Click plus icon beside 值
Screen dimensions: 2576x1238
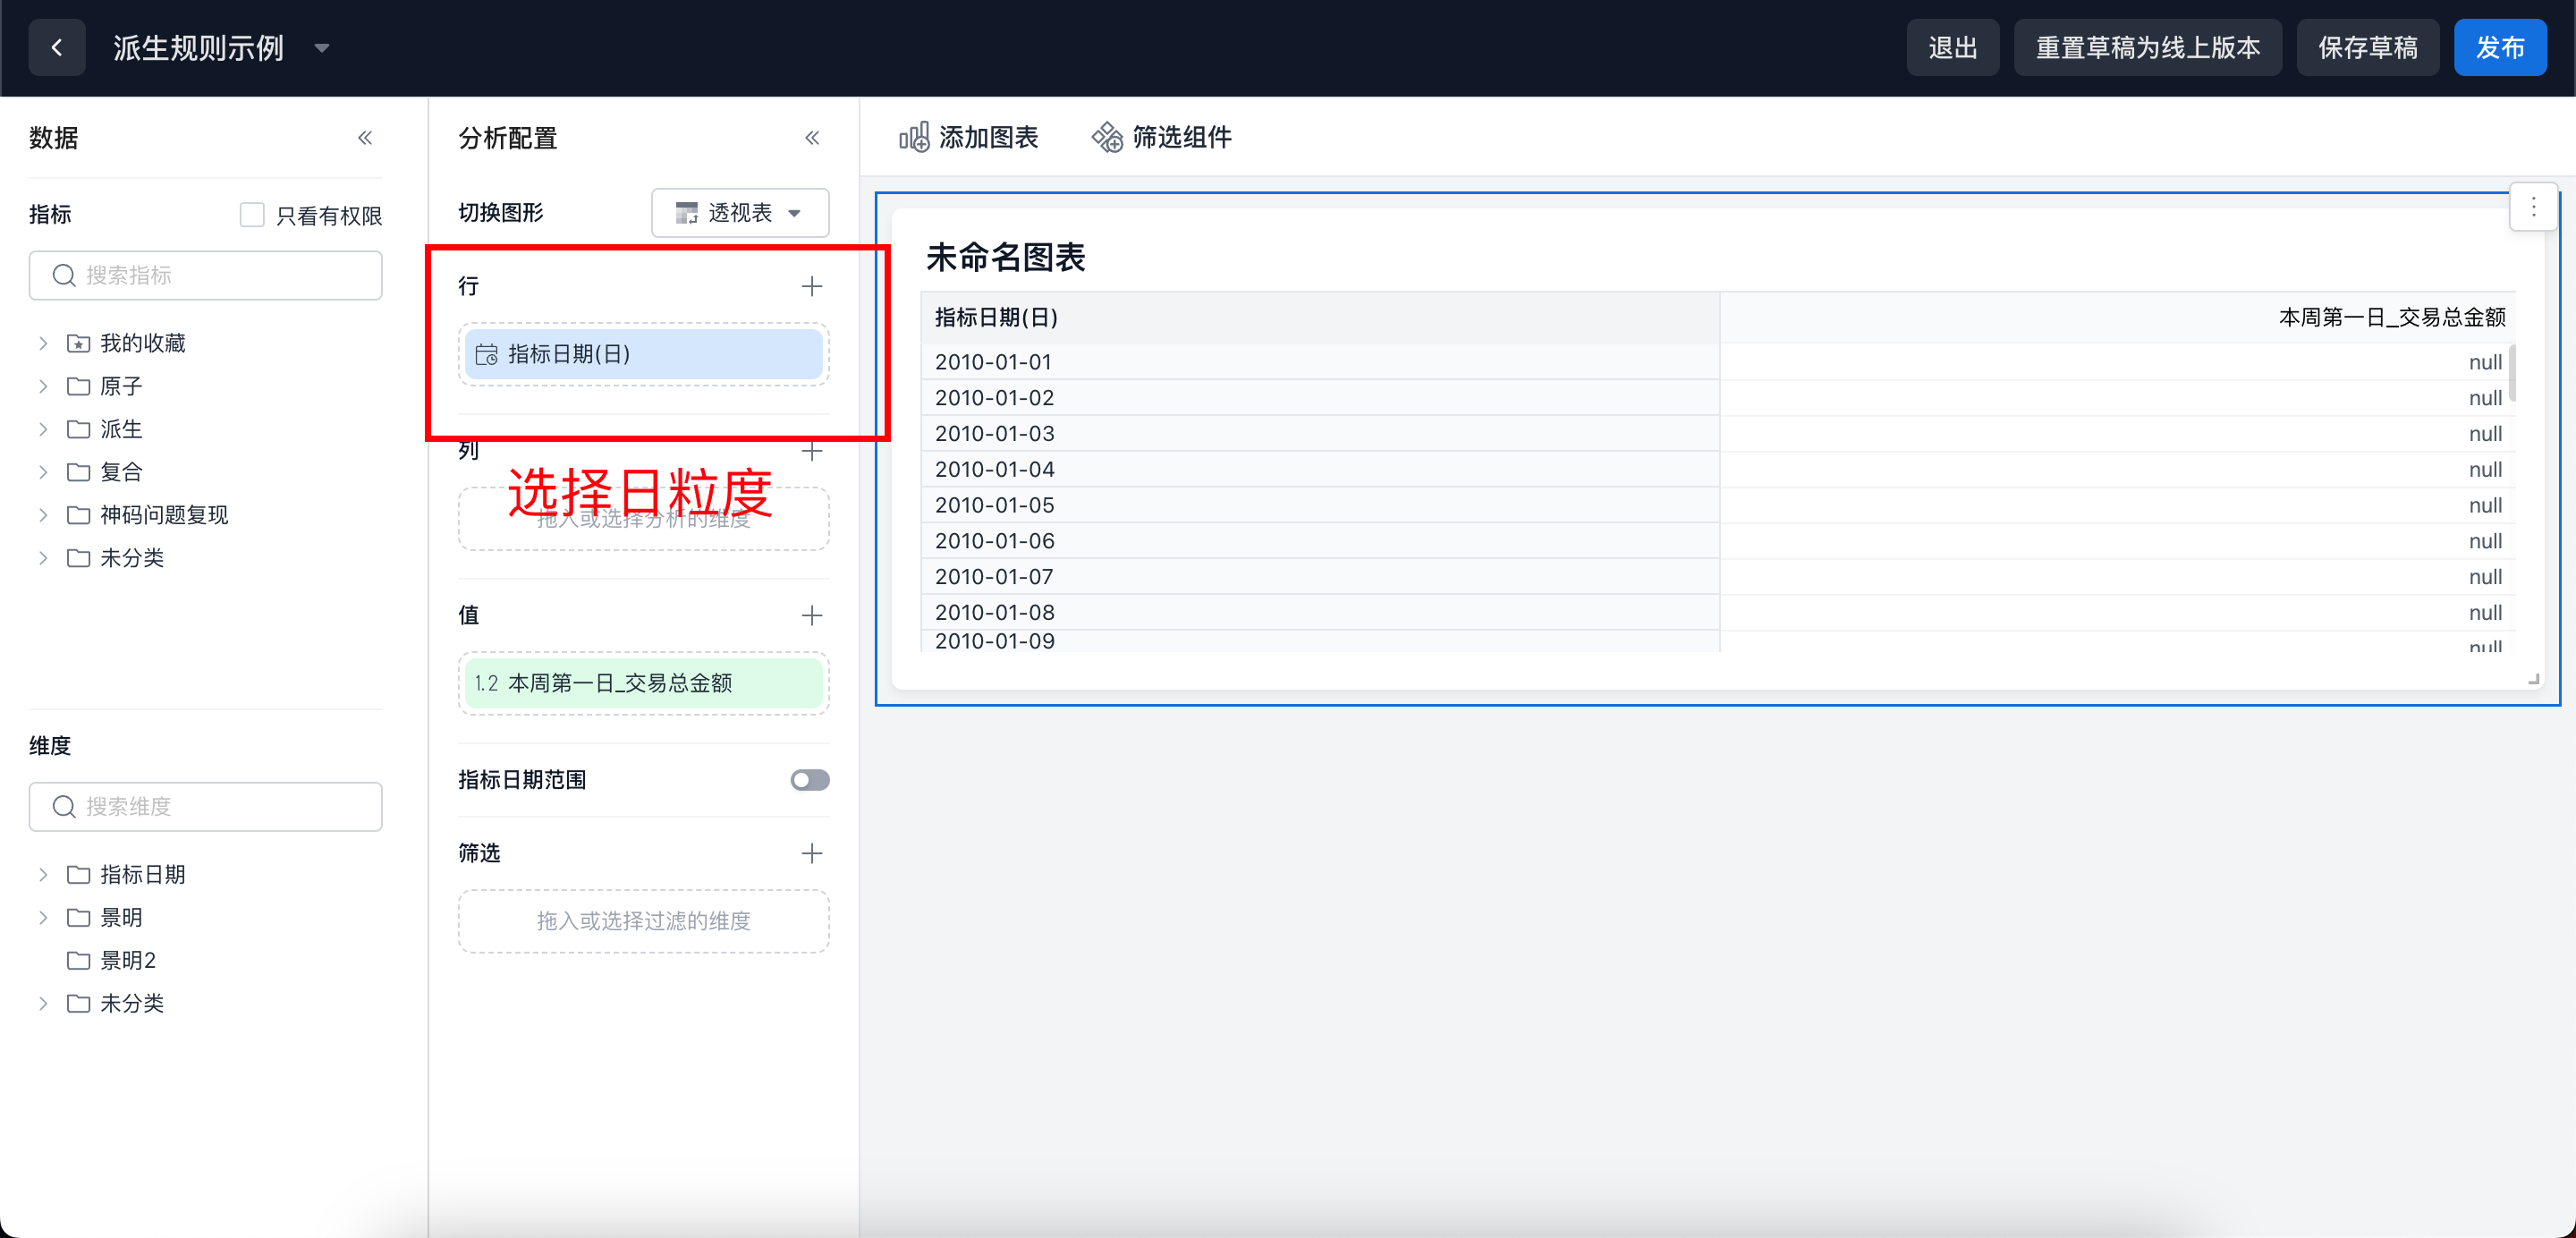(x=812, y=615)
